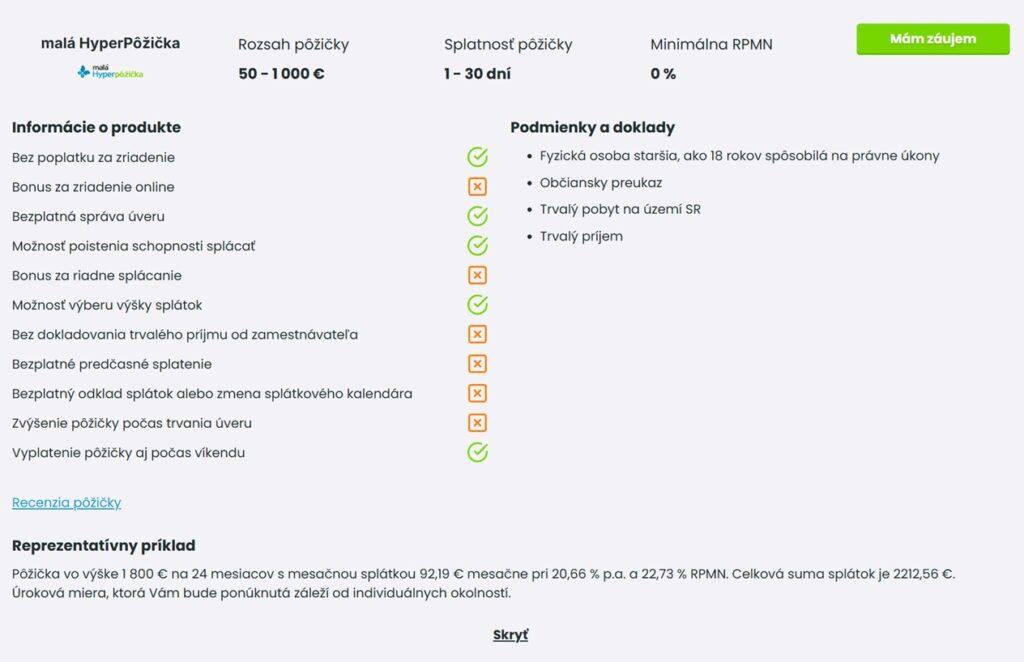This screenshot has width=1024, height=662.
Task: Click cross icon beside Bezplatný odklad splátok
Action: pyautogui.click(x=477, y=393)
